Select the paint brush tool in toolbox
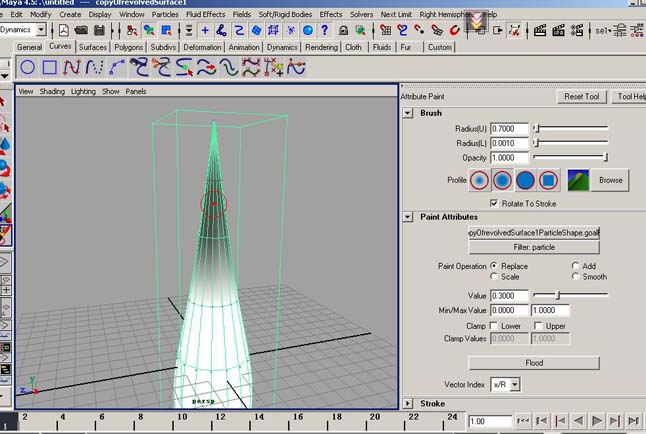Screen dimensions: 646x434 5,235
